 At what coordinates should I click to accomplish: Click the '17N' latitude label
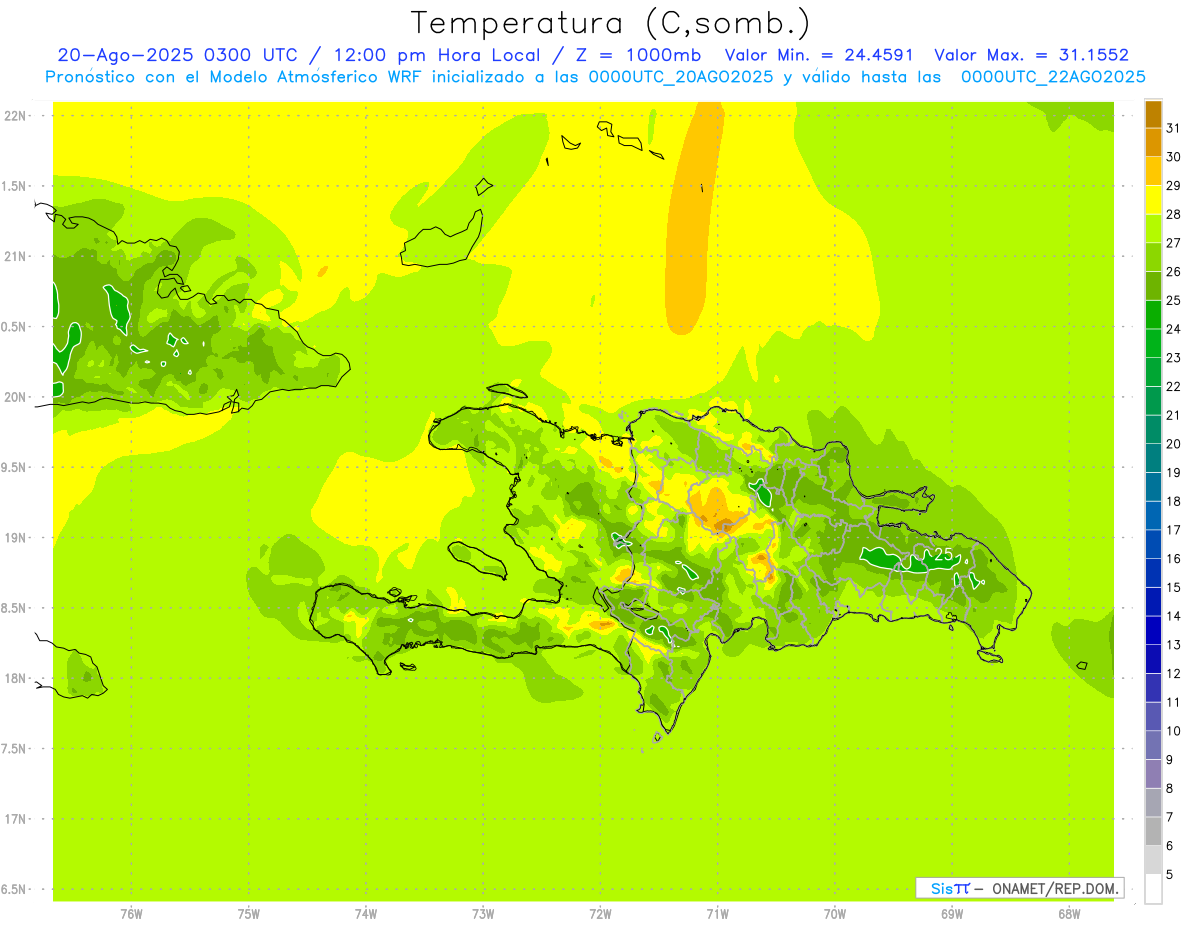[x=15, y=819]
